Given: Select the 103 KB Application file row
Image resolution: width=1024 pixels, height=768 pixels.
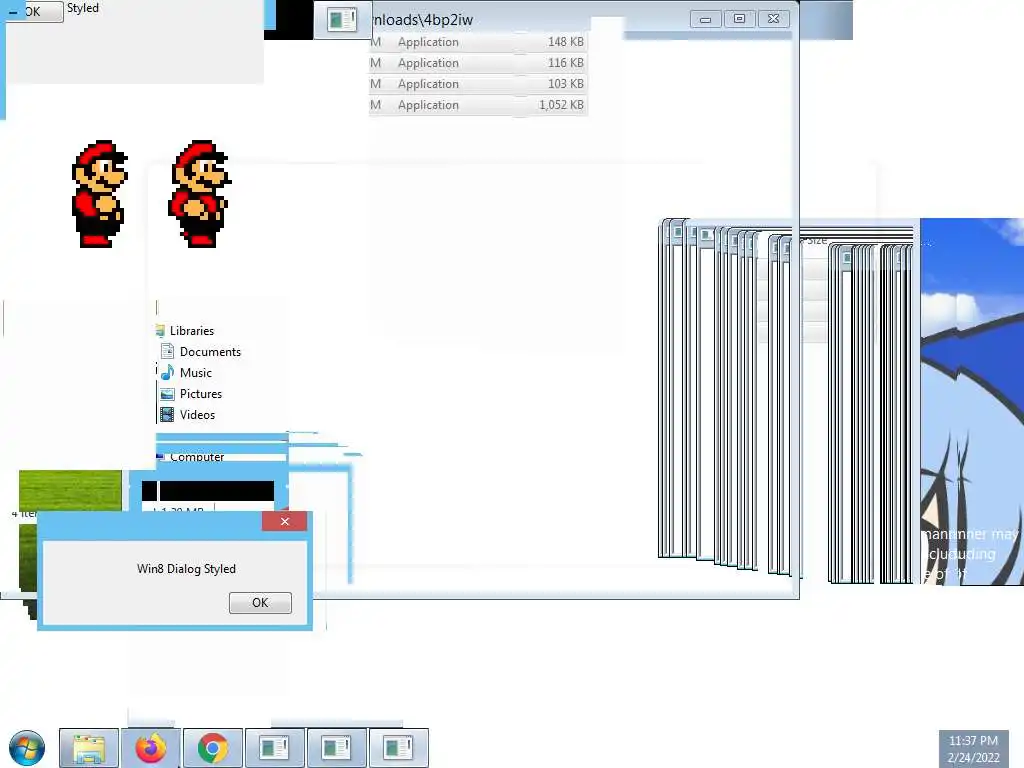Looking at the screenshot, I should (x=478, y=84).
